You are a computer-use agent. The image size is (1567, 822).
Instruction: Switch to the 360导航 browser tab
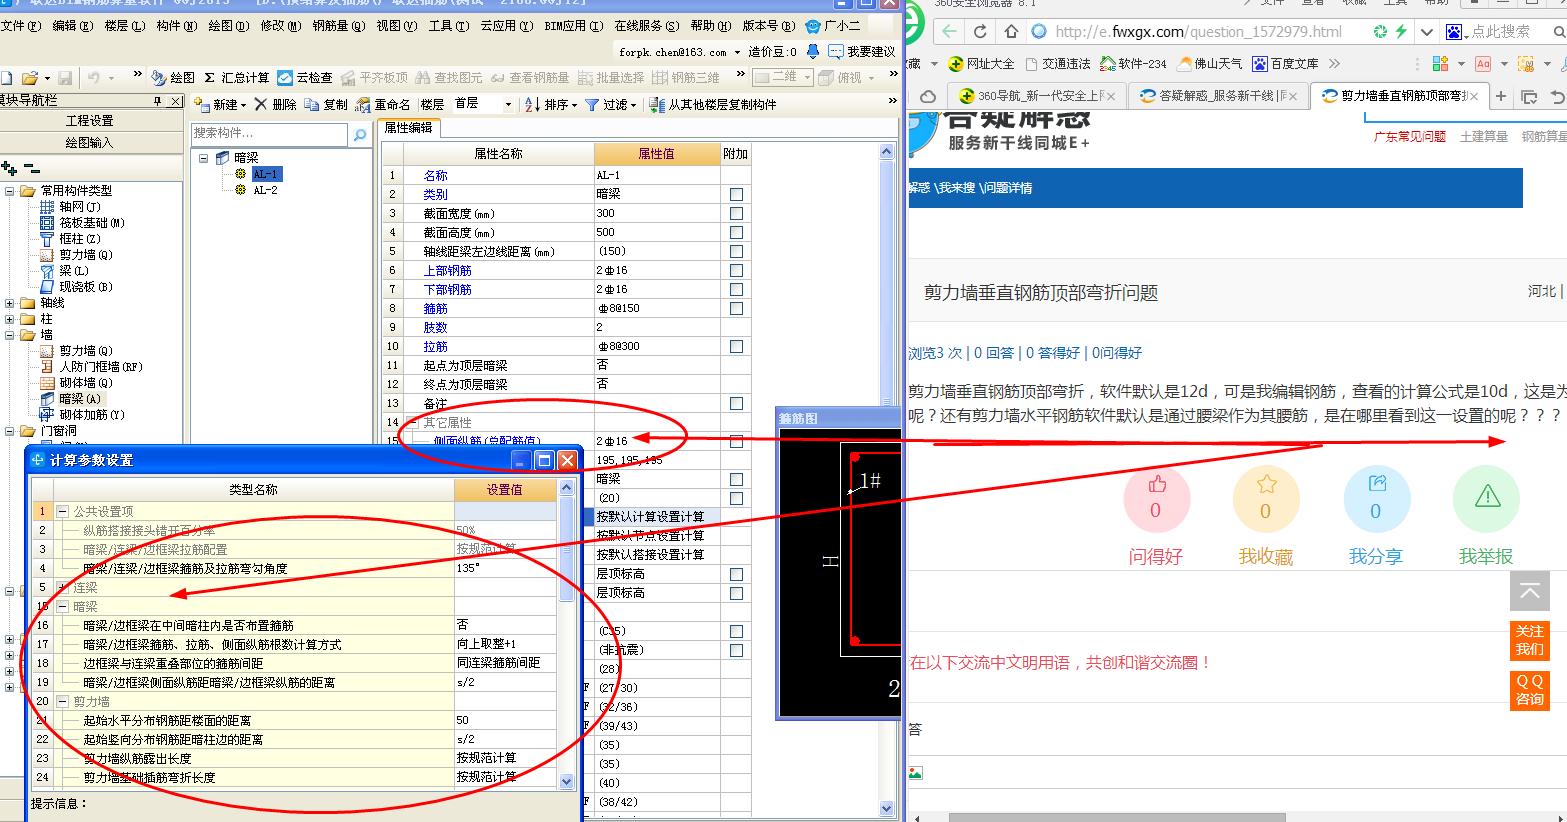pyautogui.click(x=1035, y=96)
